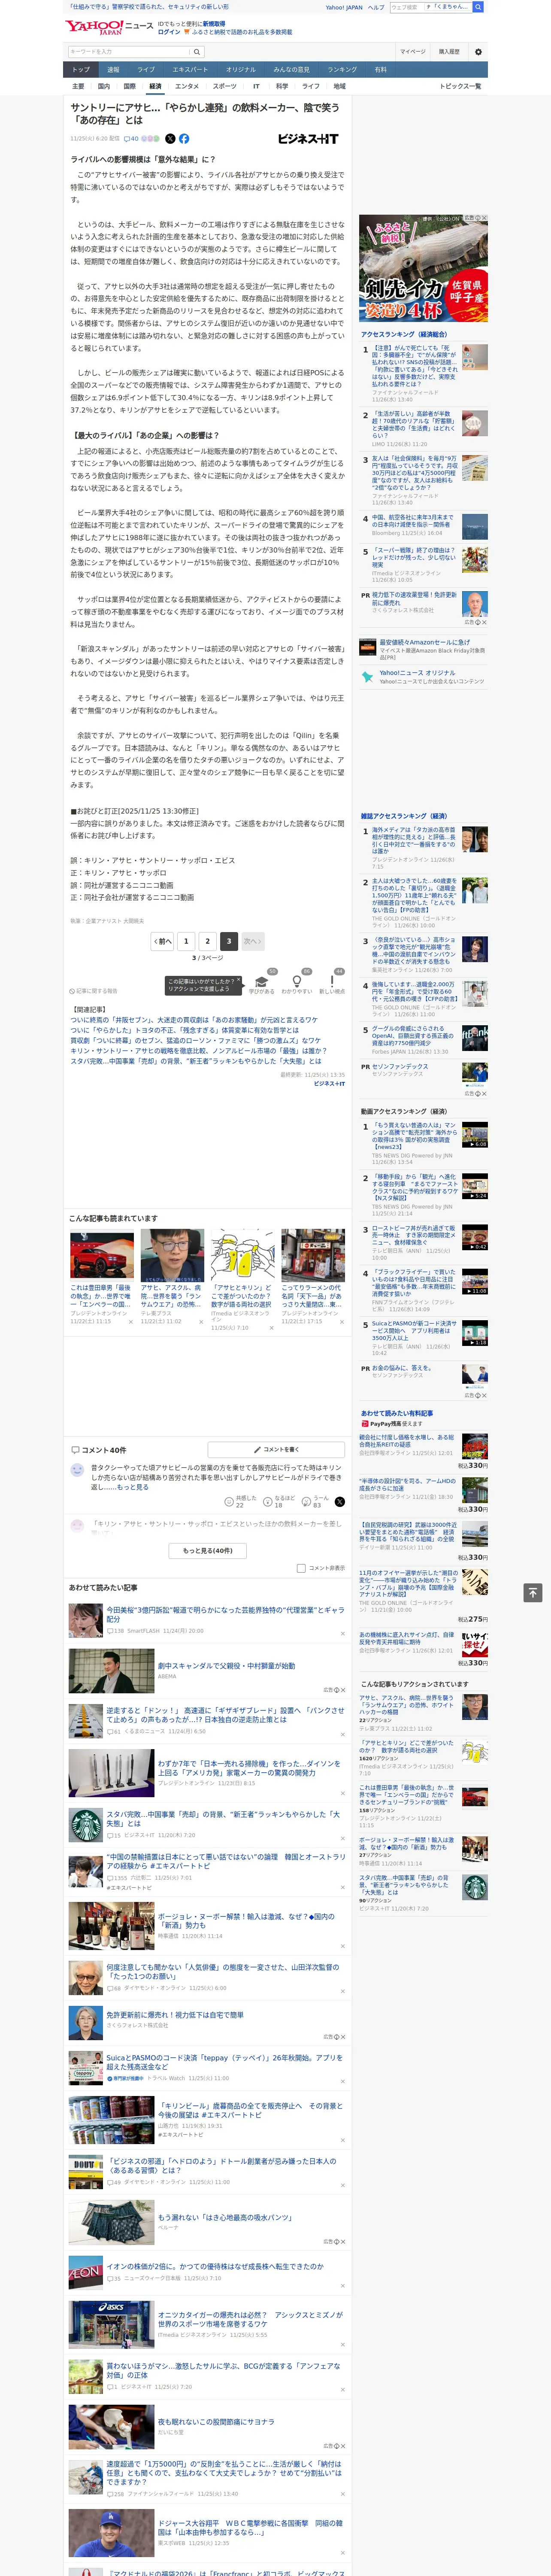Image resolution: width=551 pixels, height=2576 pixels.
Task: Click the blue web search magnifier button
Action: (x=478, y=7)
